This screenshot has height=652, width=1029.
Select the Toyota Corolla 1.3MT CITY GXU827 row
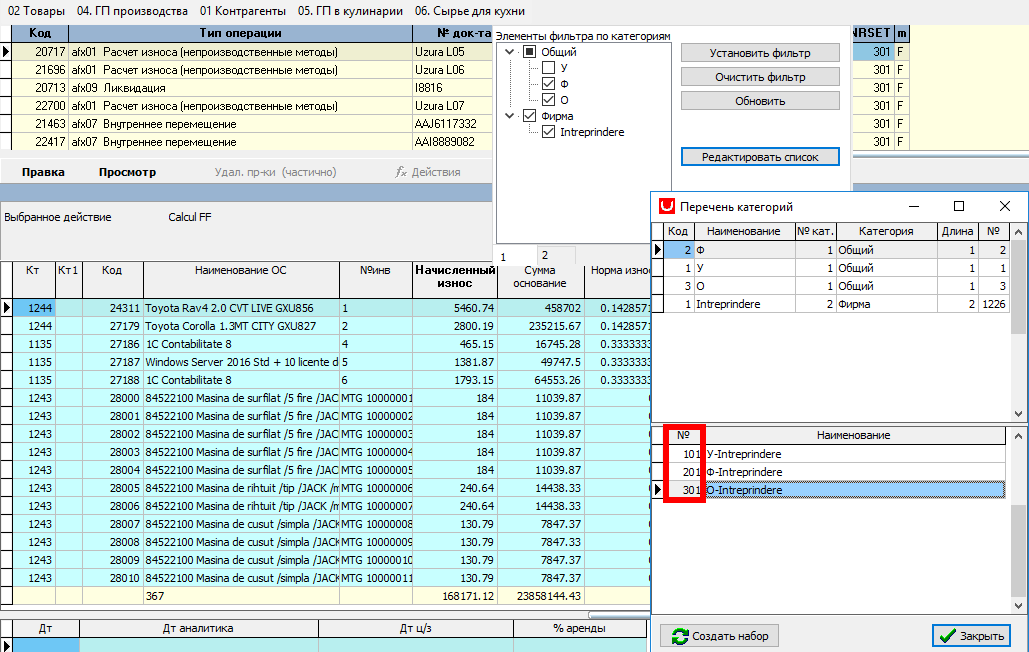pyautogui.click(x=331, y=326)
